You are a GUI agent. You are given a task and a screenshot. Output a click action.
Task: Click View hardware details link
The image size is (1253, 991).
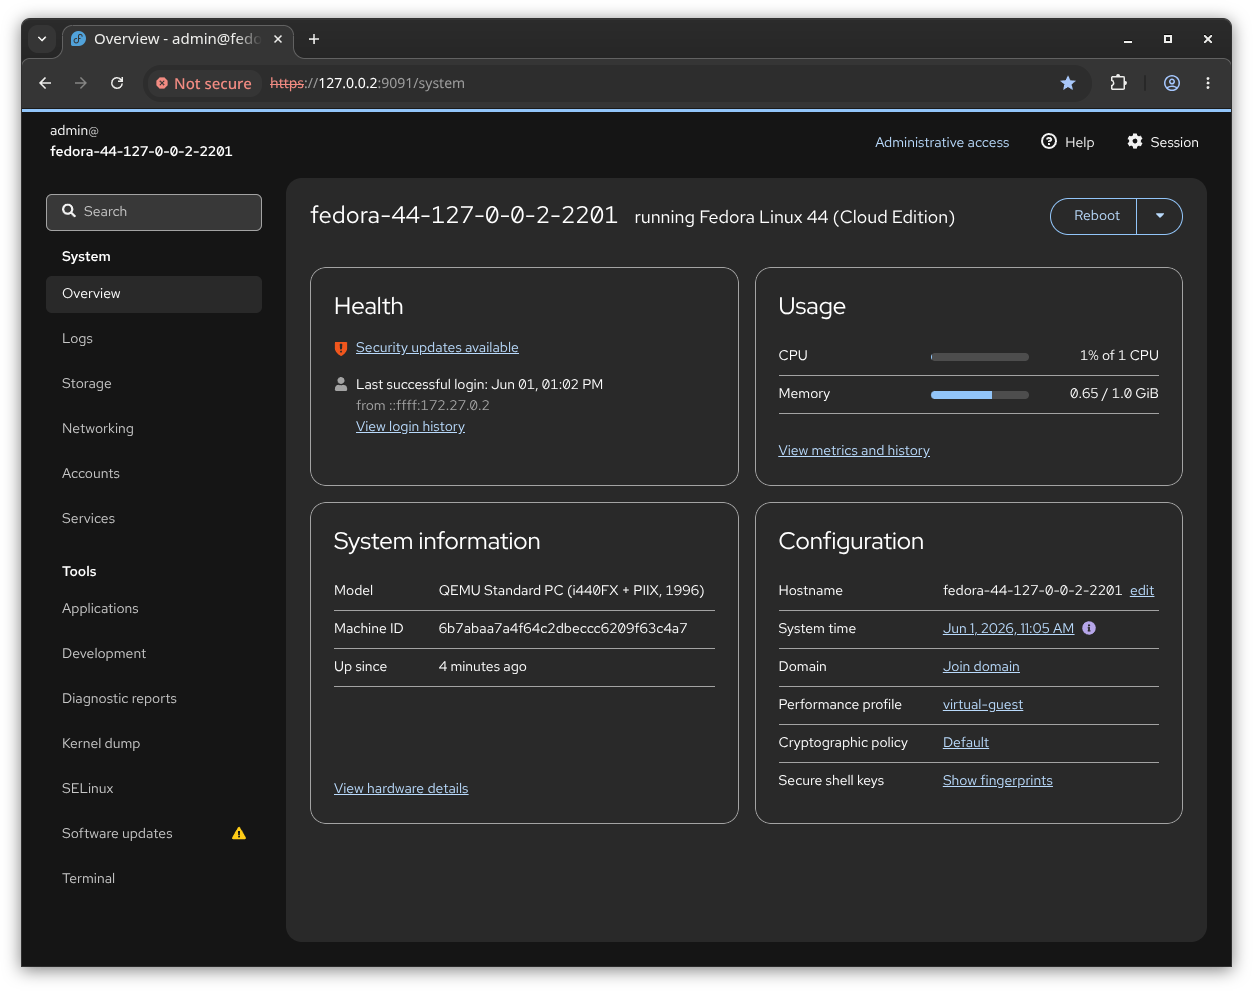pyautogui.click(x=401, y=789)
